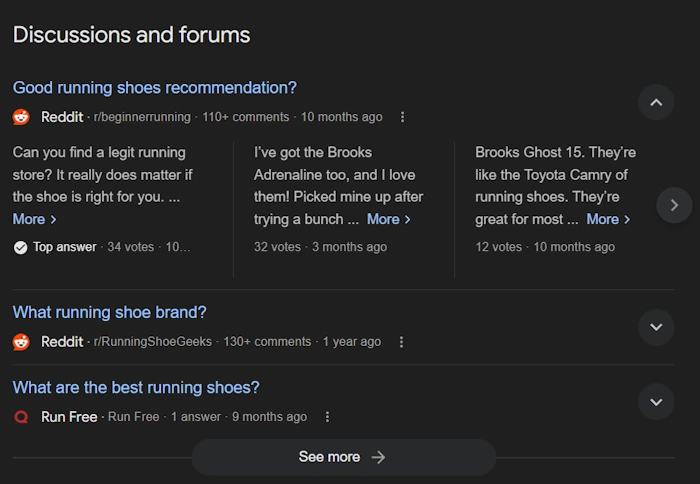Click the Reddit icon beside r/beginnerrunning
The height and width of the screenshot is (484, 700).
tap(21, 117)
